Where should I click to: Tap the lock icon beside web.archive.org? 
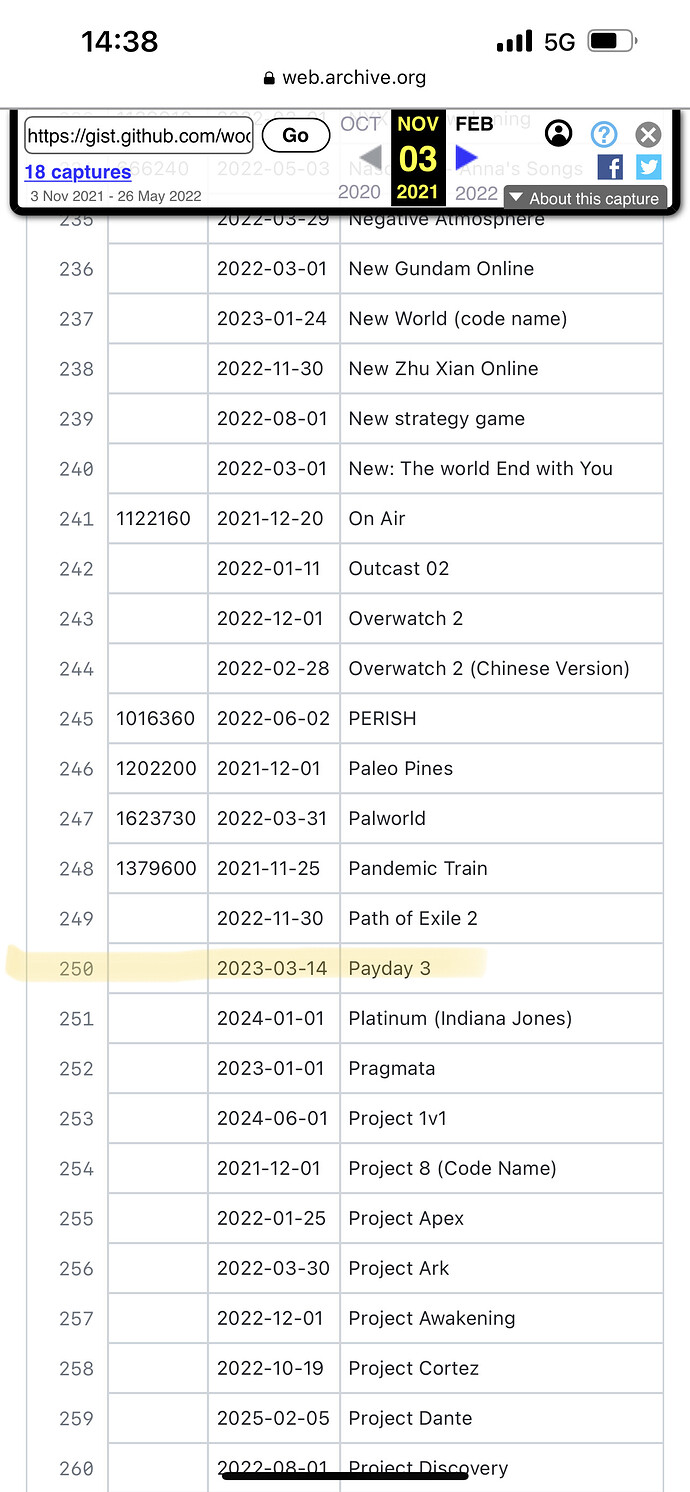268,78
